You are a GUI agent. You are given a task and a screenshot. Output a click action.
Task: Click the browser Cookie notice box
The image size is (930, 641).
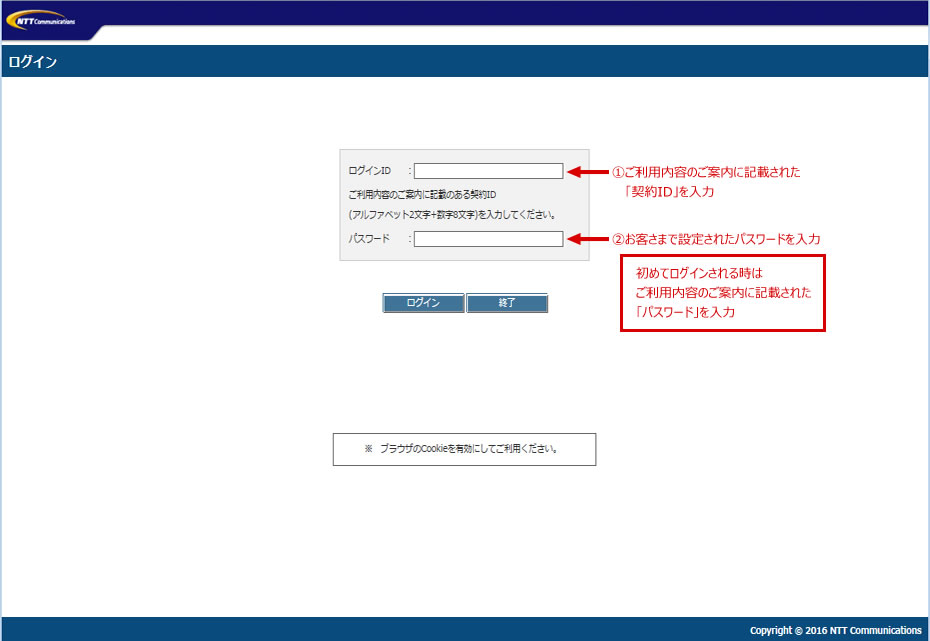coord(464,449)
